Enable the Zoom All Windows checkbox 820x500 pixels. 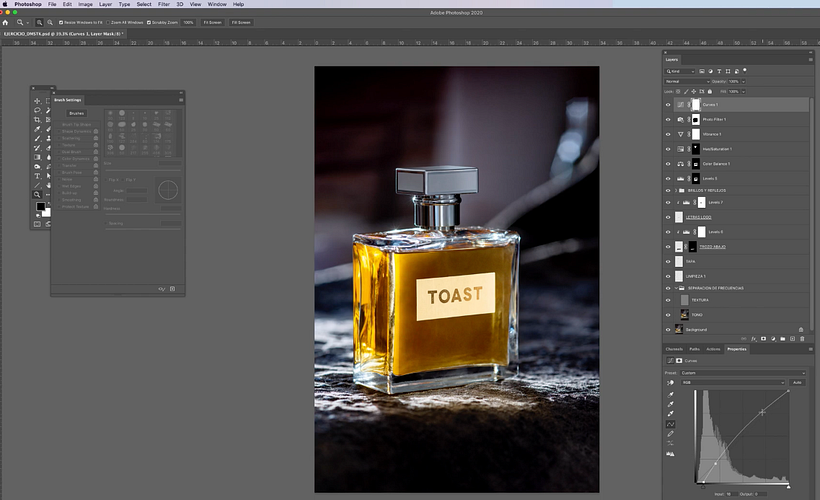point(107,21)
